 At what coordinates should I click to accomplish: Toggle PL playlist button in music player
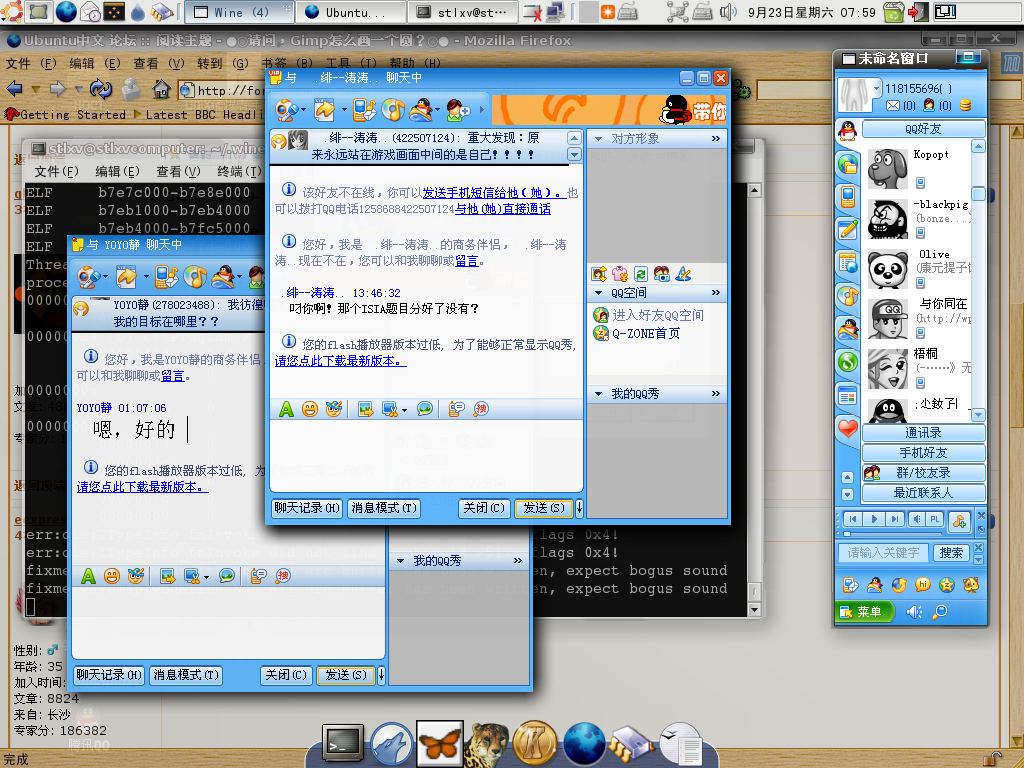click(935, 519)
